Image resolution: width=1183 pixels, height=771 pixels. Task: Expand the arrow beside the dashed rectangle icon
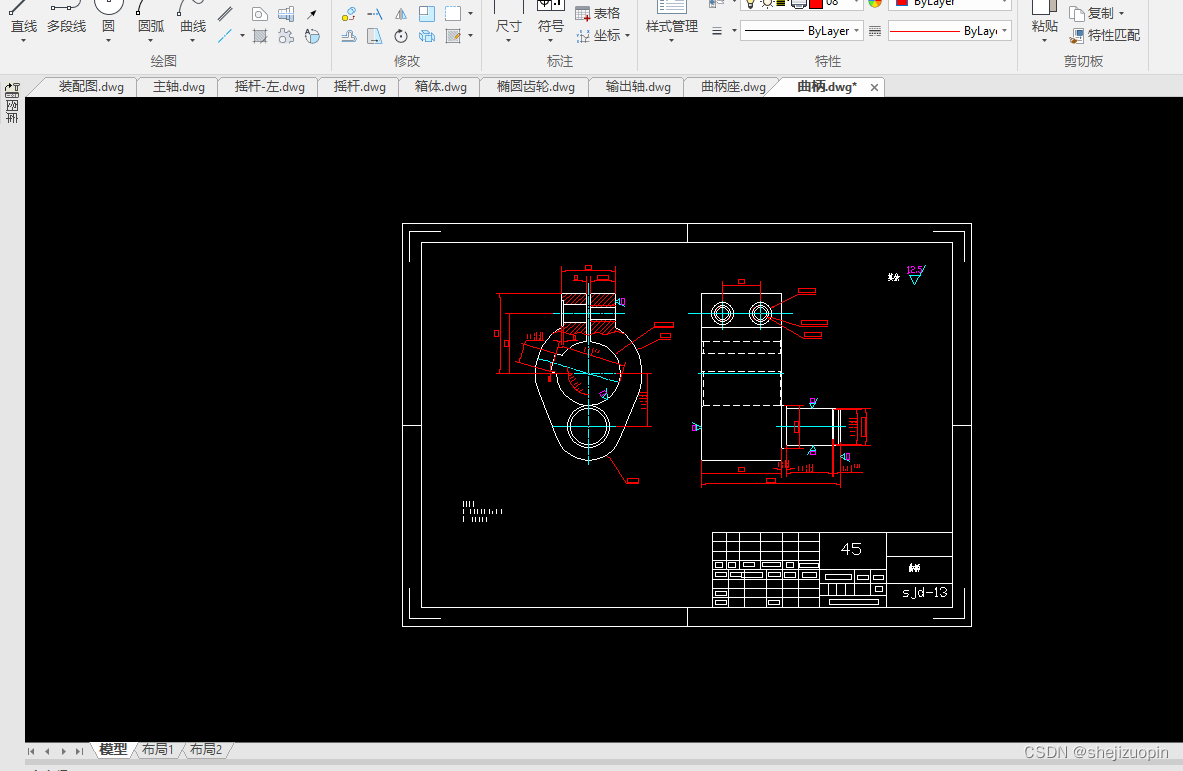tap(470, 14)
